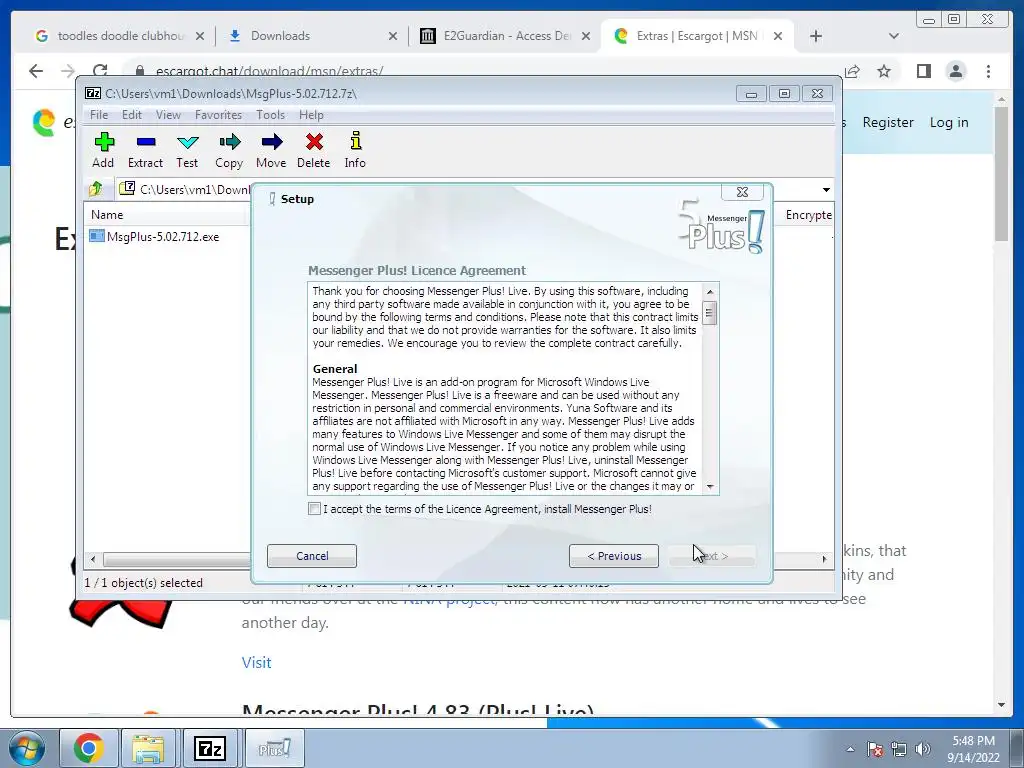Open the View menu in 7-Zip
The width and height of the screenshot is (1024, 768).
(168, 115)
